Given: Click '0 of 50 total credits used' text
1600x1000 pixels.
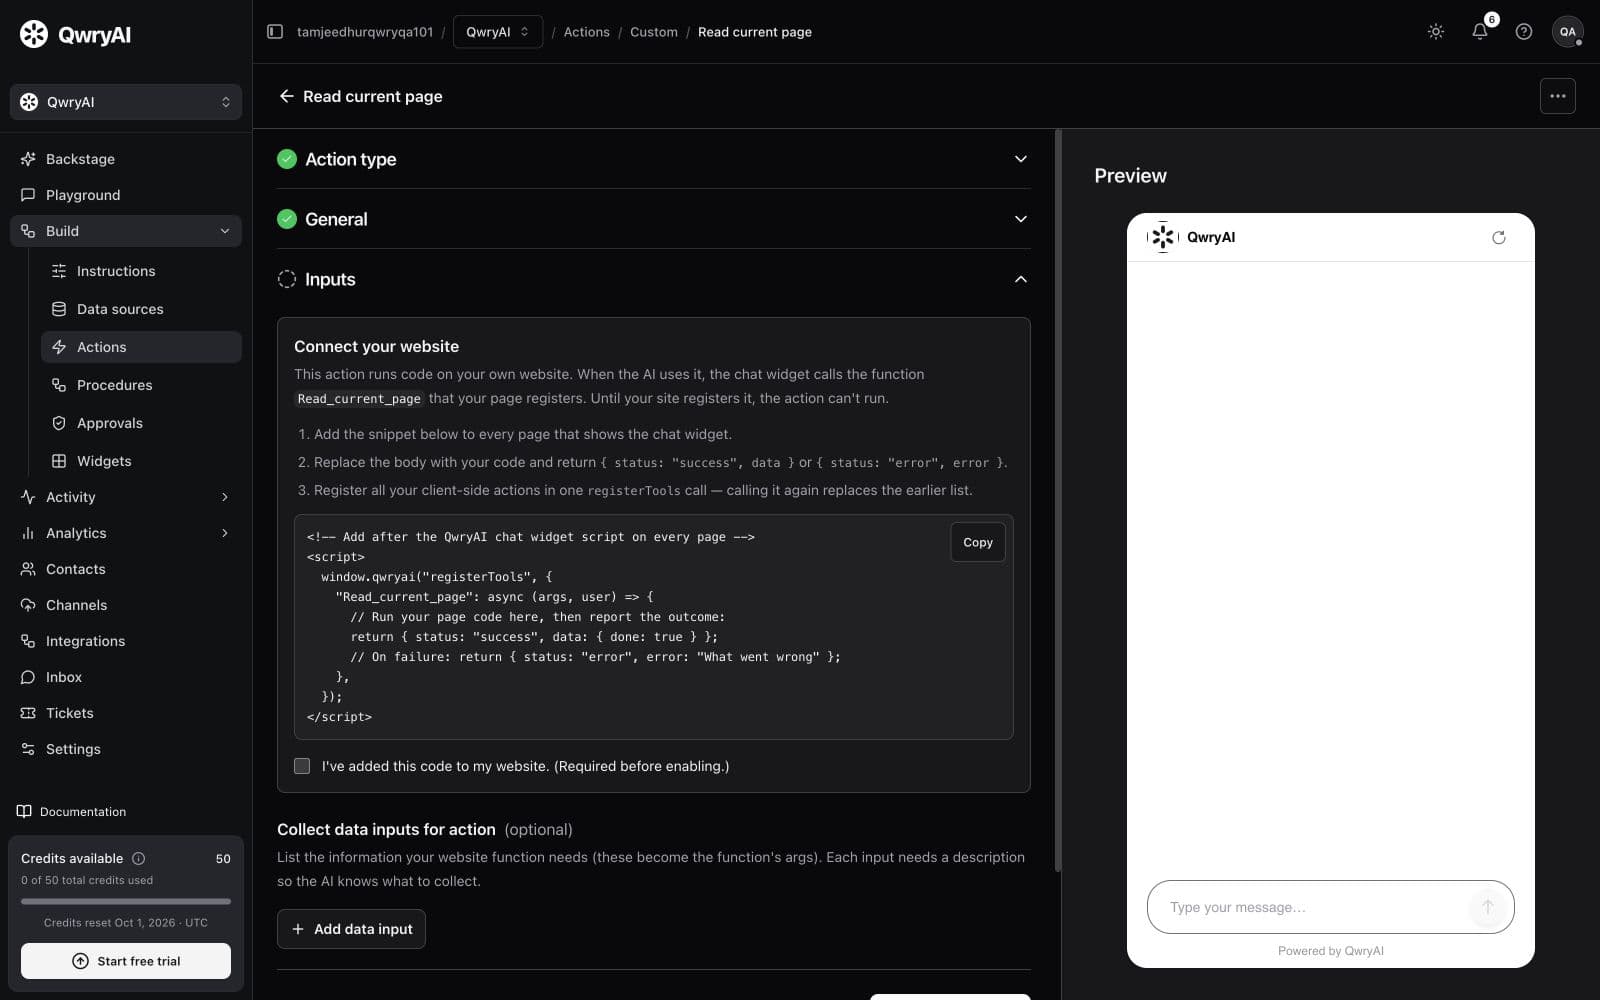Looking at the screenshot, I should [x=87, y=880].
